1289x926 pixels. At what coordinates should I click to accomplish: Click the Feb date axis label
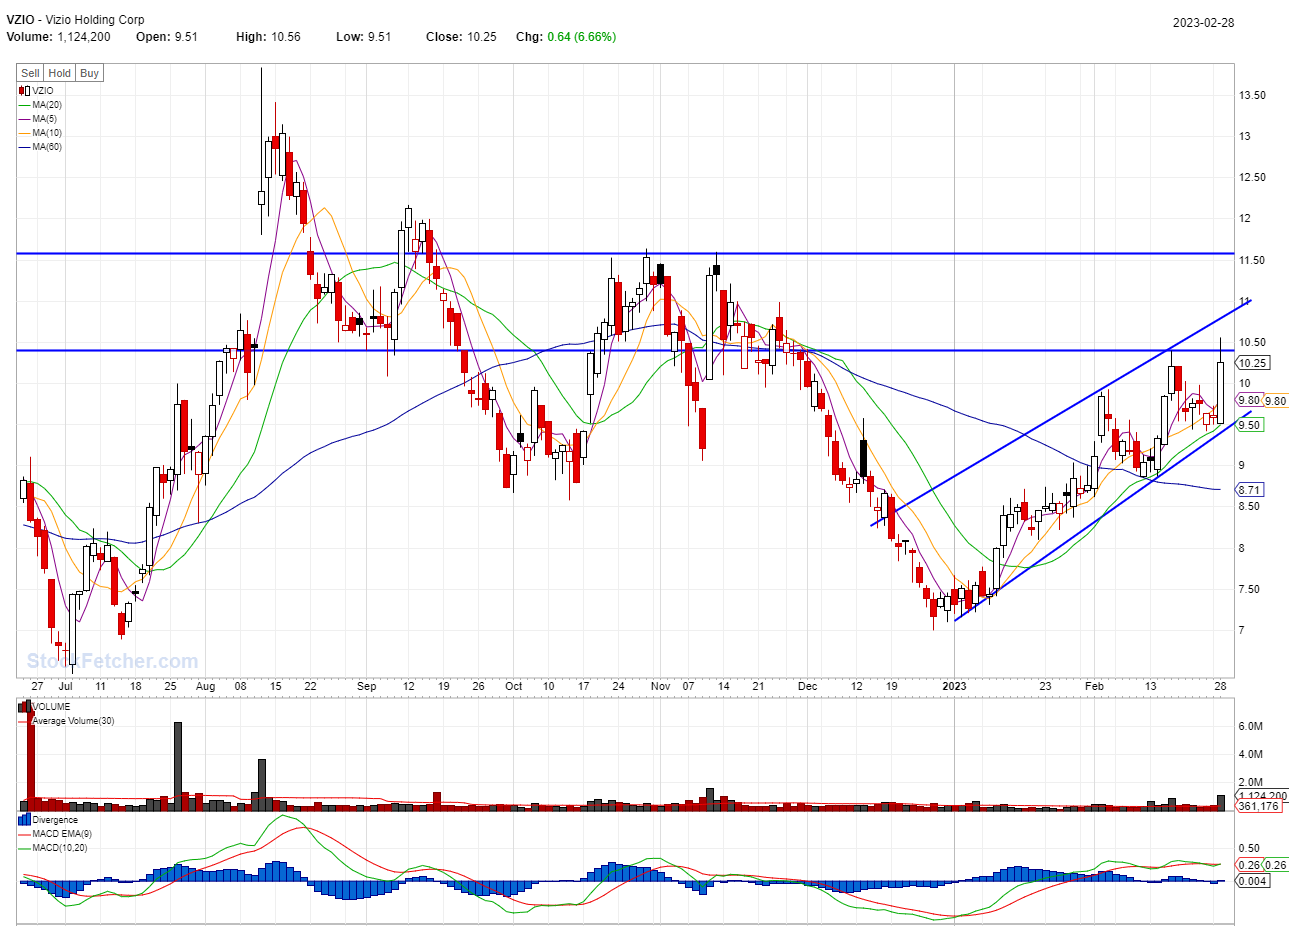[1094, 686]
